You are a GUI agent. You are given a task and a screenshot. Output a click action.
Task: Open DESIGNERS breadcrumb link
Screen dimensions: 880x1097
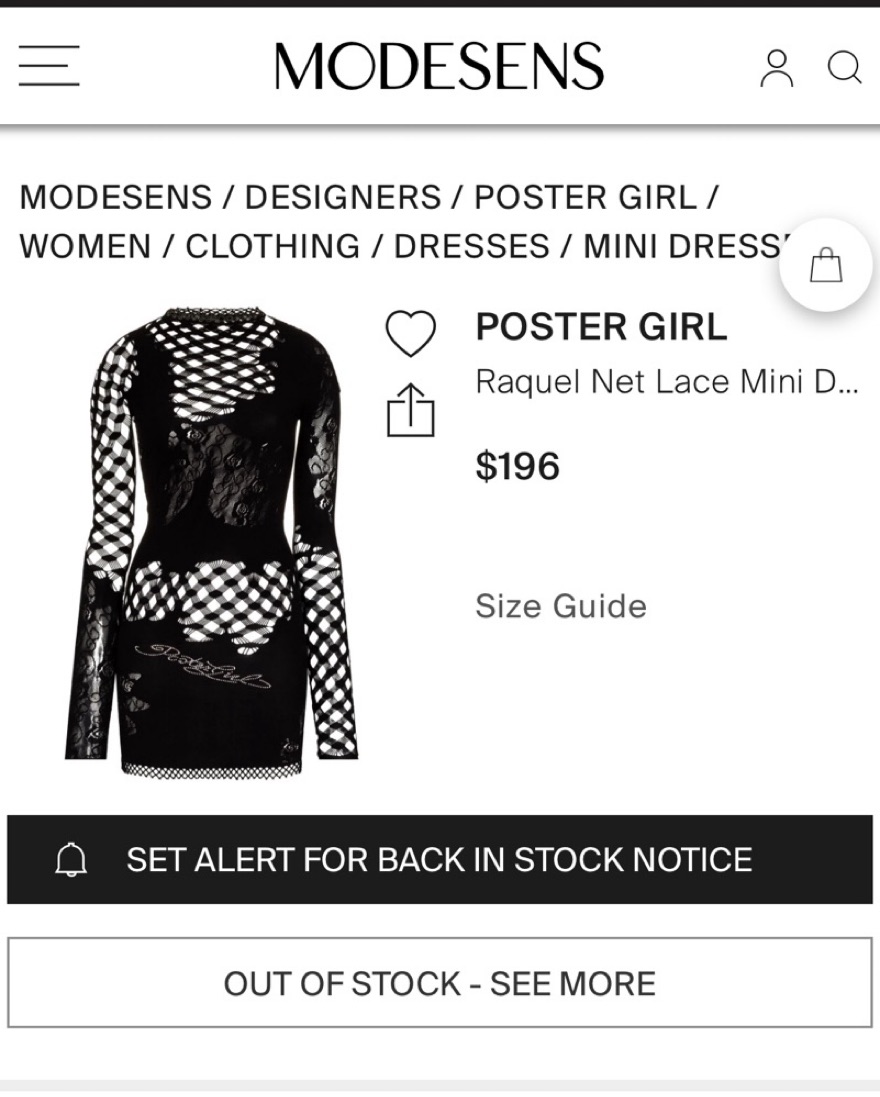(343, 197)
